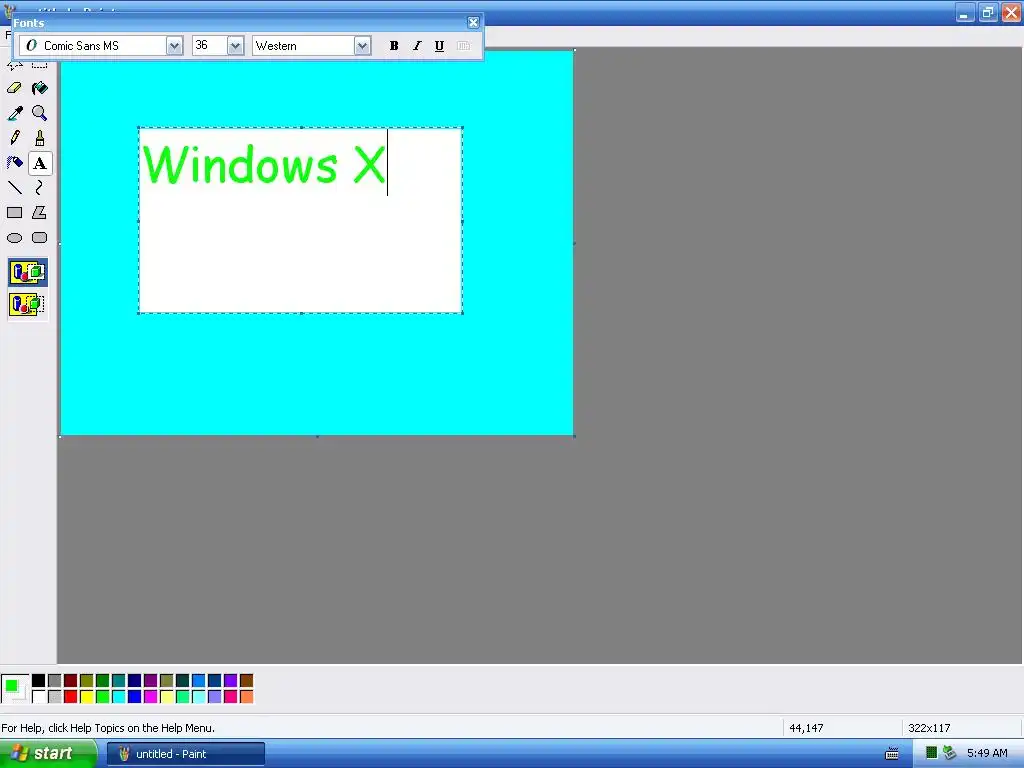
Task: Open the font name dropdown arrow
Action: [174, 46]
